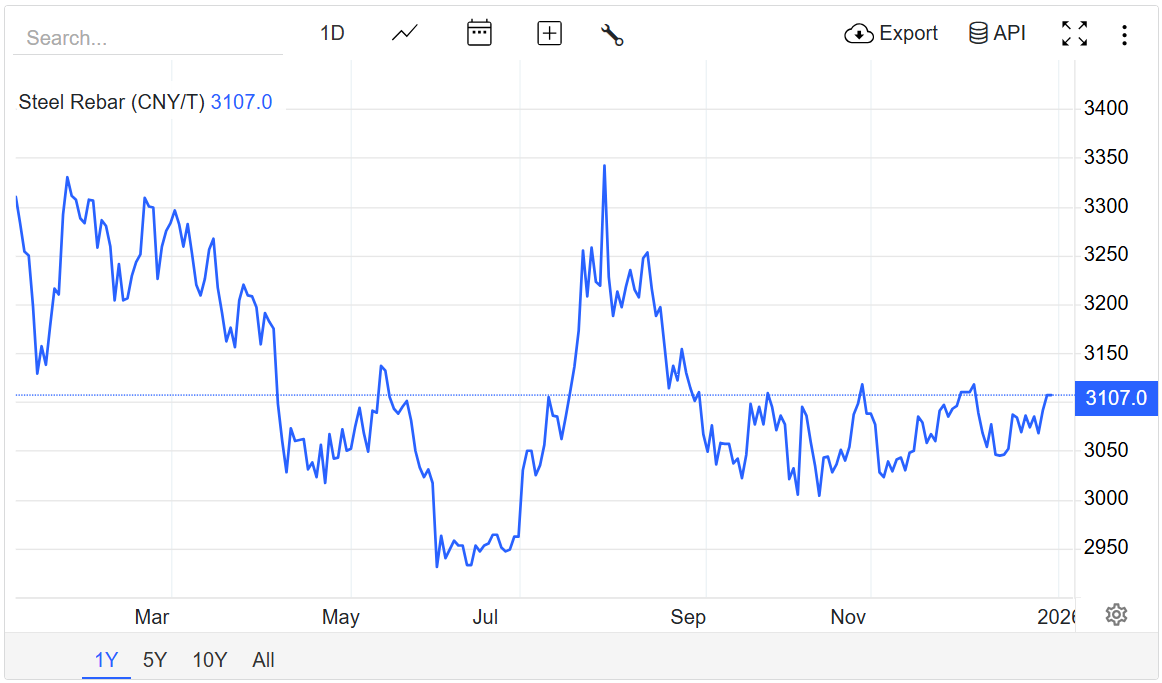This screenshot has height=683, width=1162.
Task: Open the three-dot more options menu
Action: (x=1124, y=35)
